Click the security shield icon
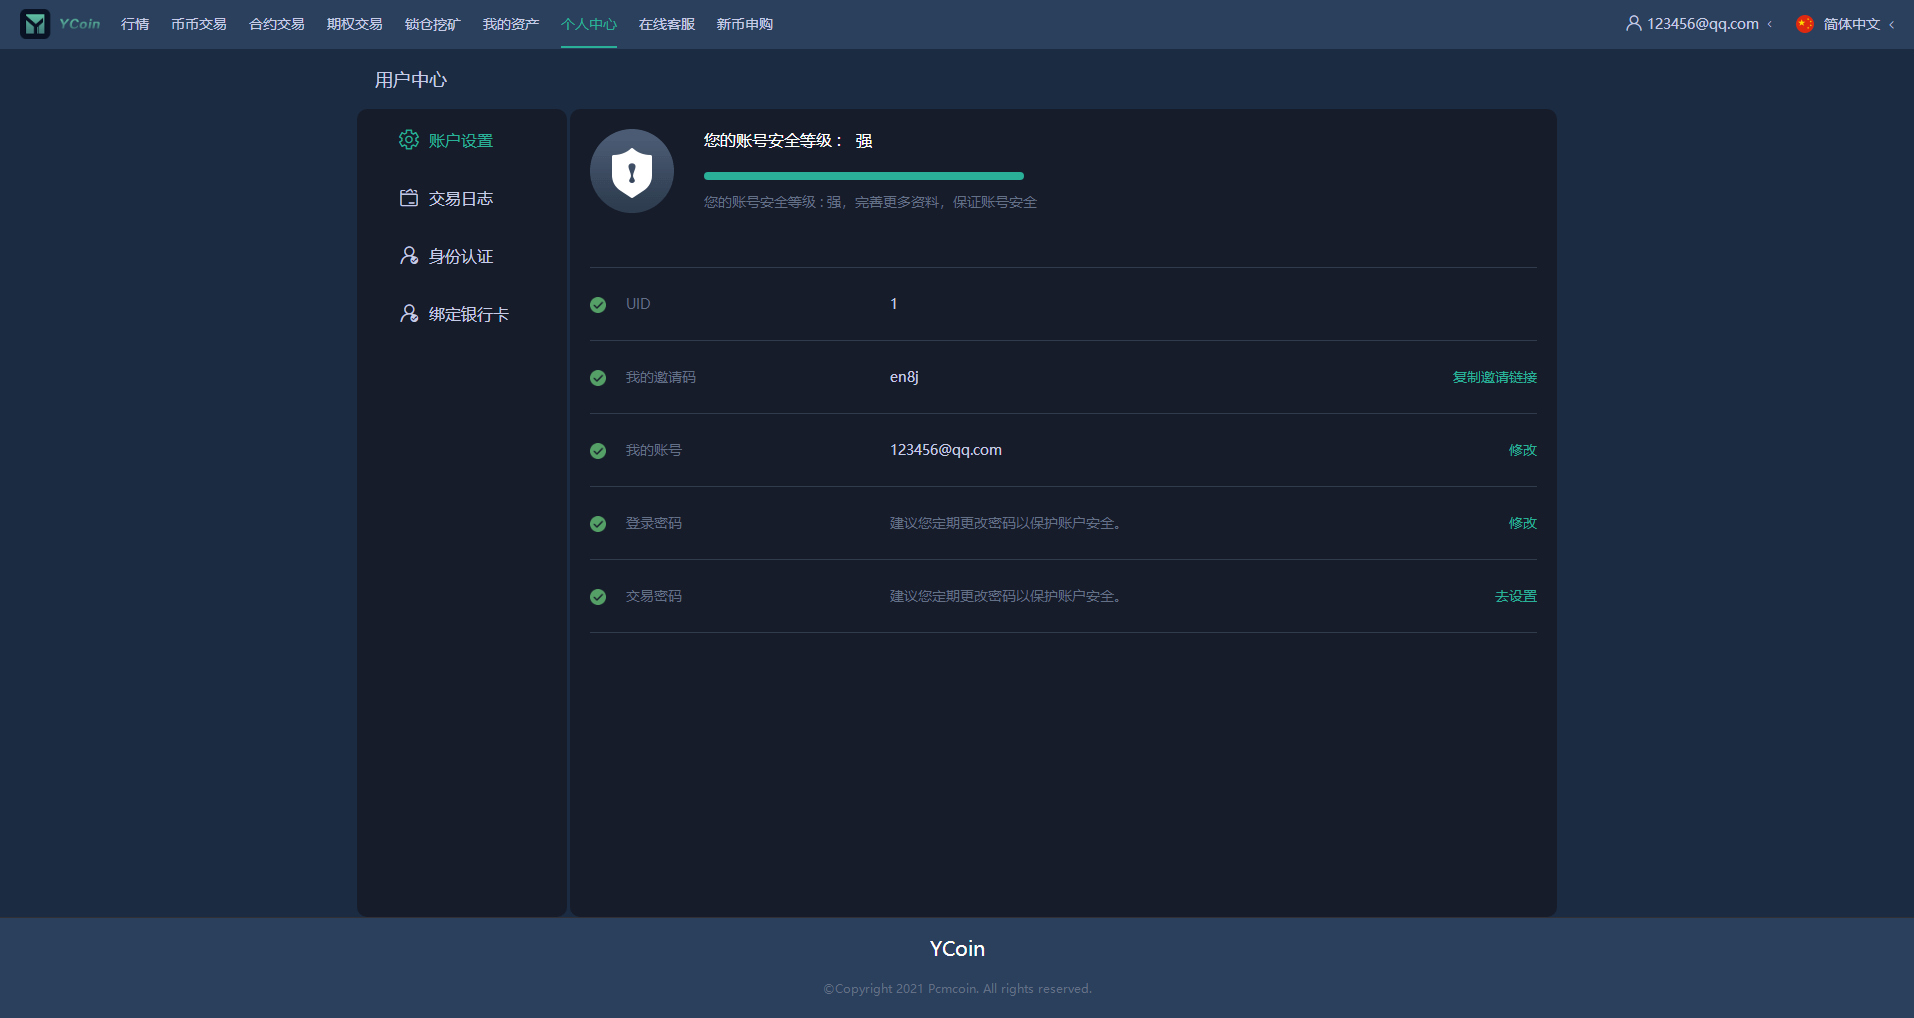Image resolution: width=1914 pixels, height=1018 pixels. [x=631, y=171]
